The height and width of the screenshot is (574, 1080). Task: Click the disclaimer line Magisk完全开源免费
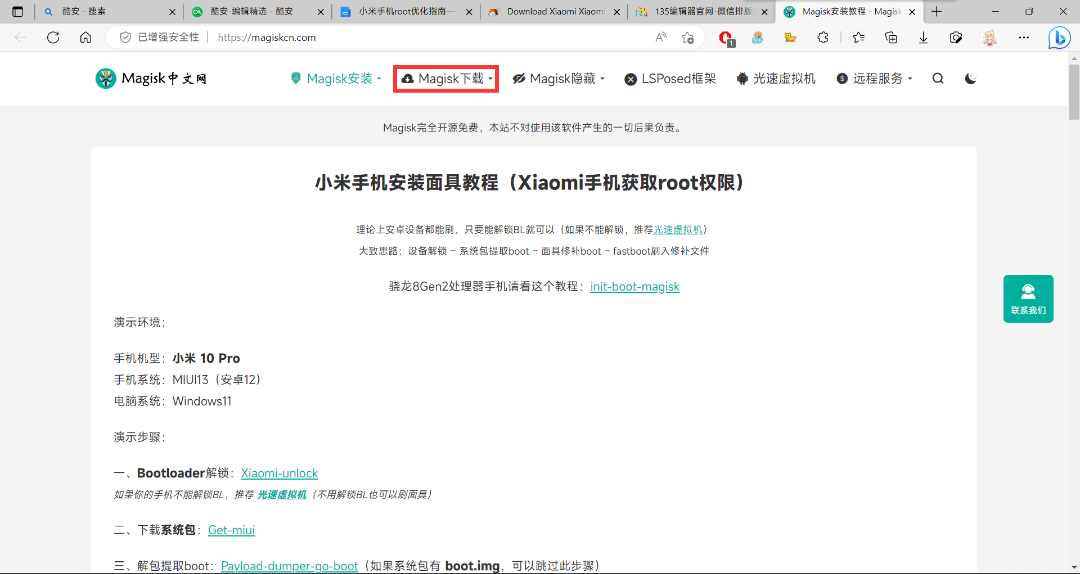533,127
